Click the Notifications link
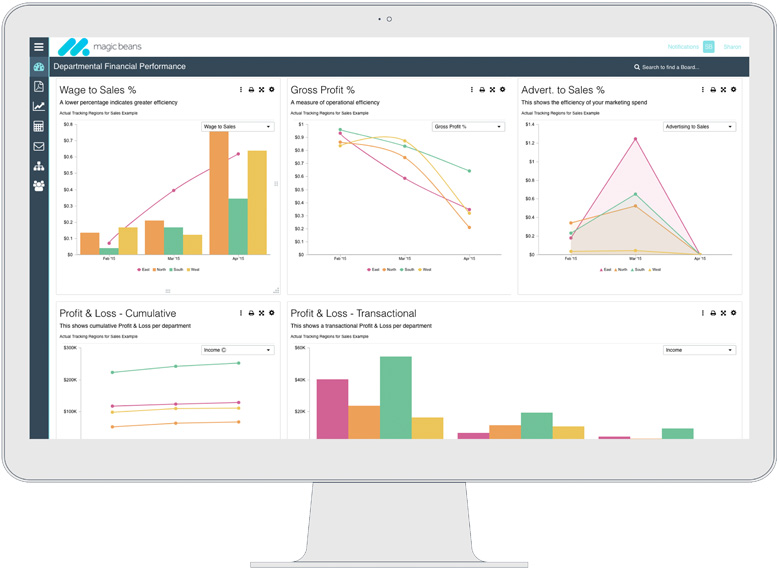This screenshot has width=779, height=572. [x=683, y=47]
